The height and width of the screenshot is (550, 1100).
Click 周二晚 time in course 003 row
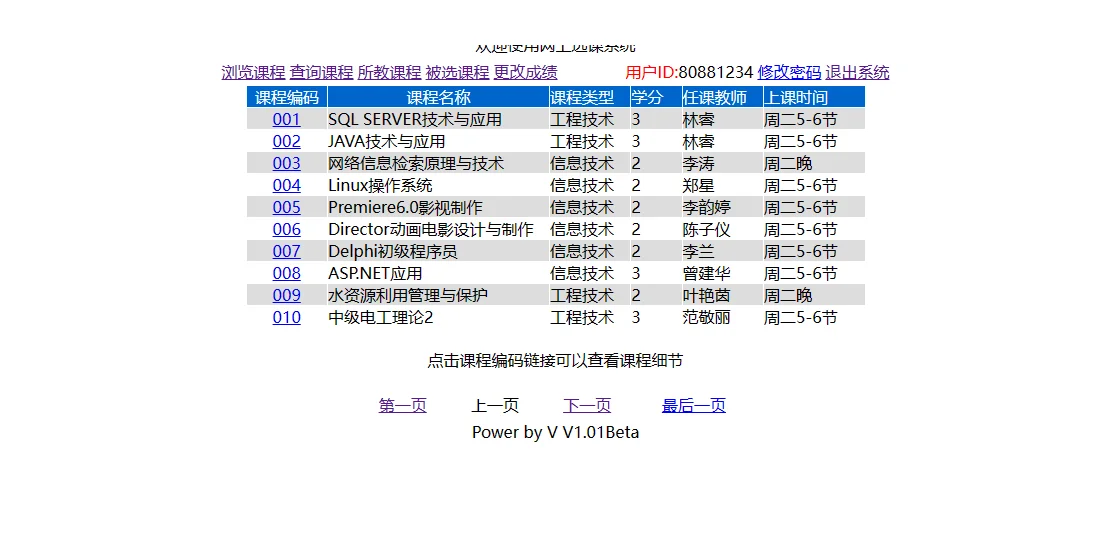[788, 163]
